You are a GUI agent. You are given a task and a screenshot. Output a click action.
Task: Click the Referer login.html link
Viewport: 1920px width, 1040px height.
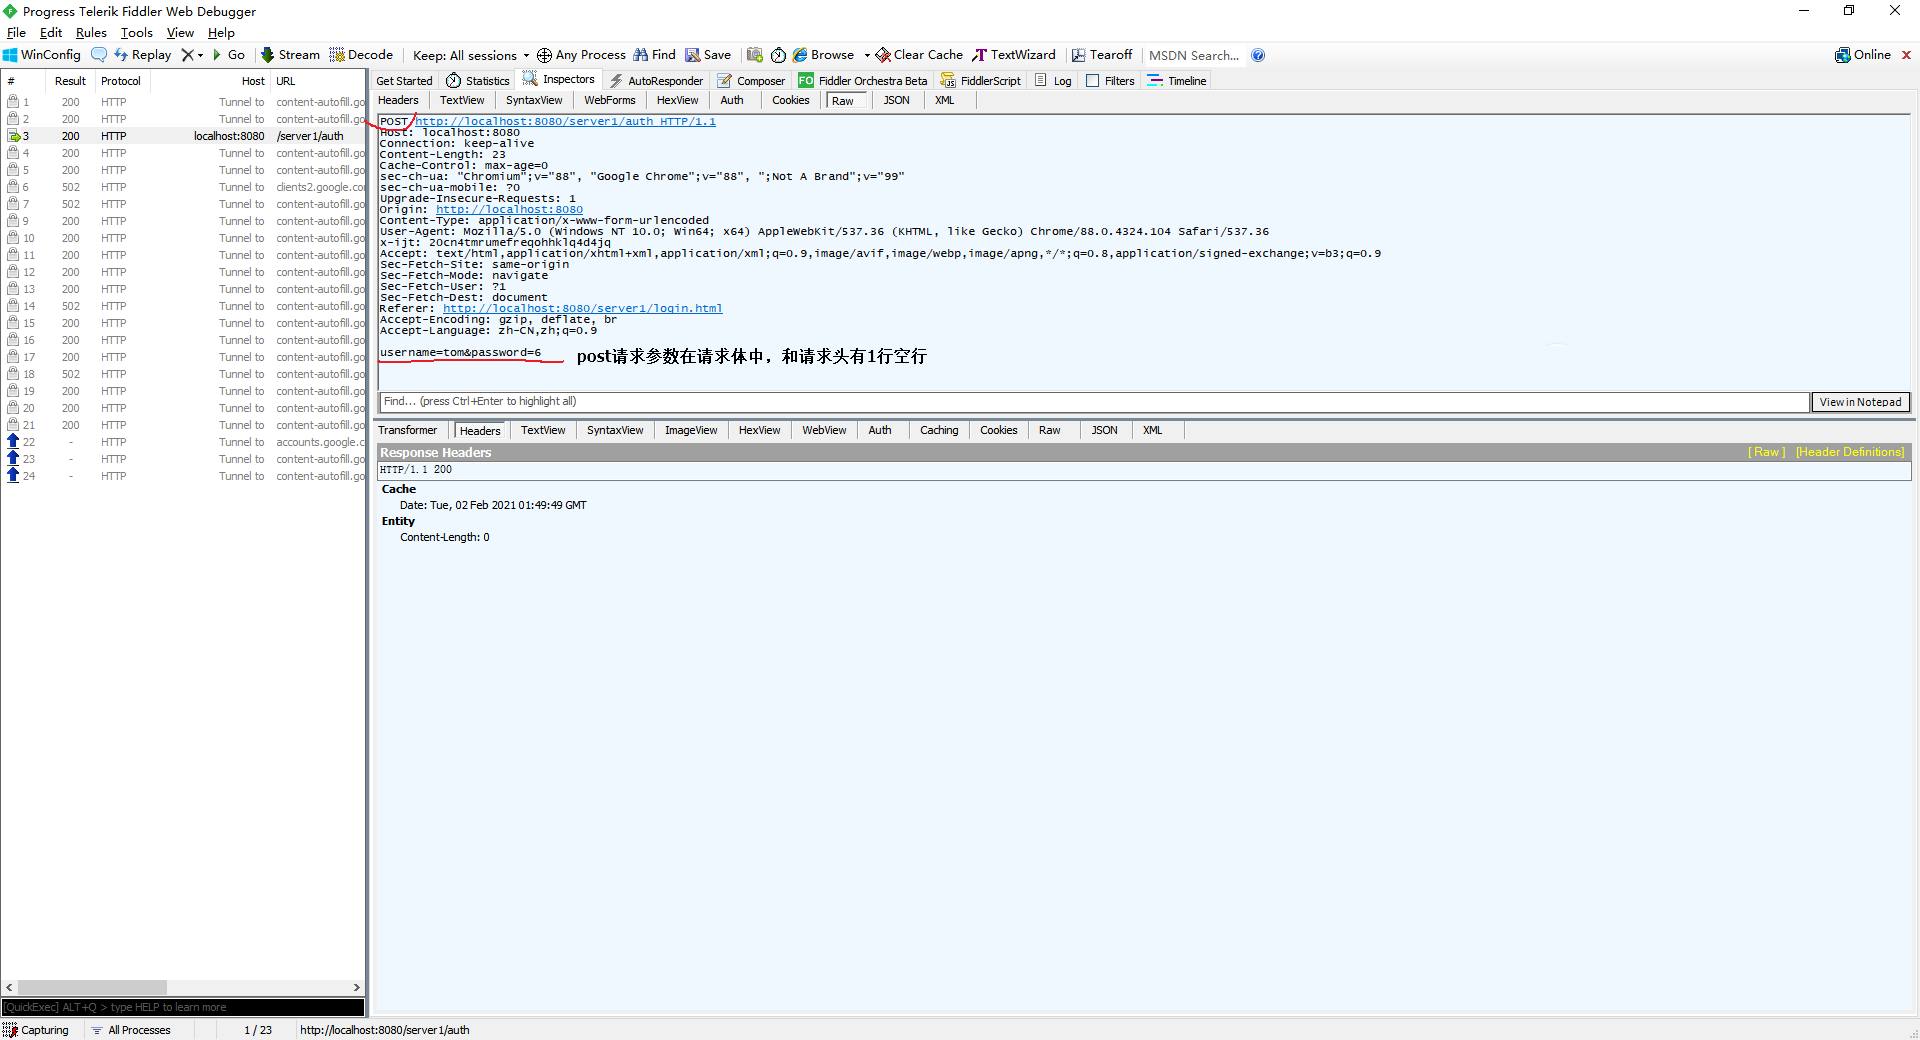tap(582, 308)
